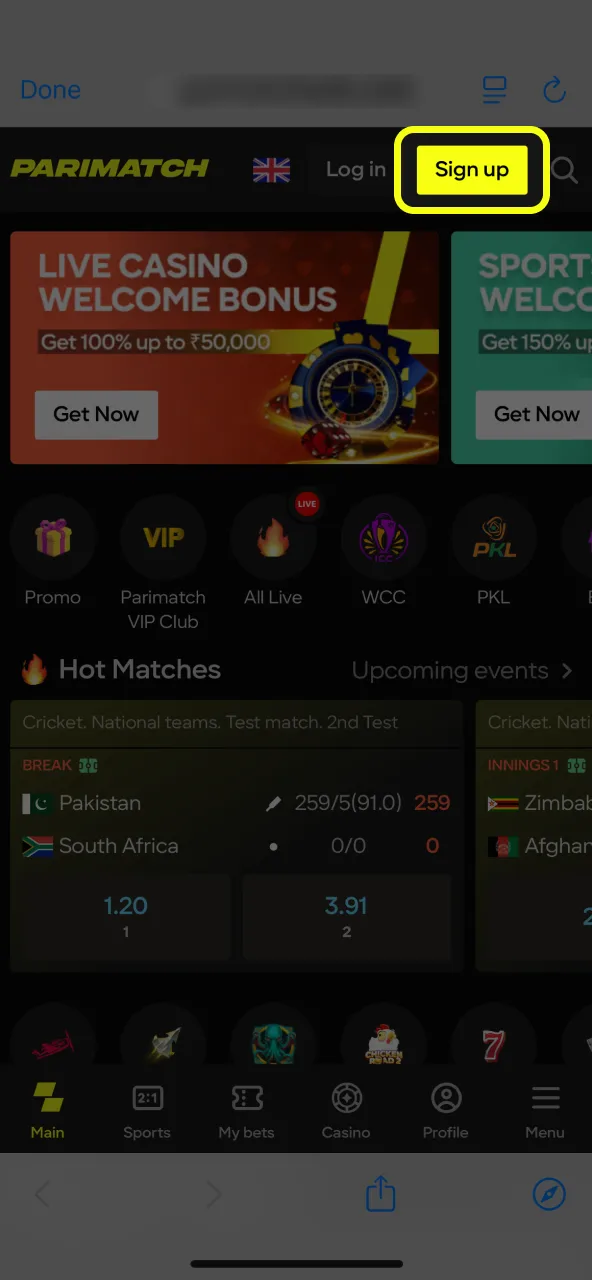The image size is (592, 1280).
Task: Select the PKL league icon
Action: coord(493,539)
